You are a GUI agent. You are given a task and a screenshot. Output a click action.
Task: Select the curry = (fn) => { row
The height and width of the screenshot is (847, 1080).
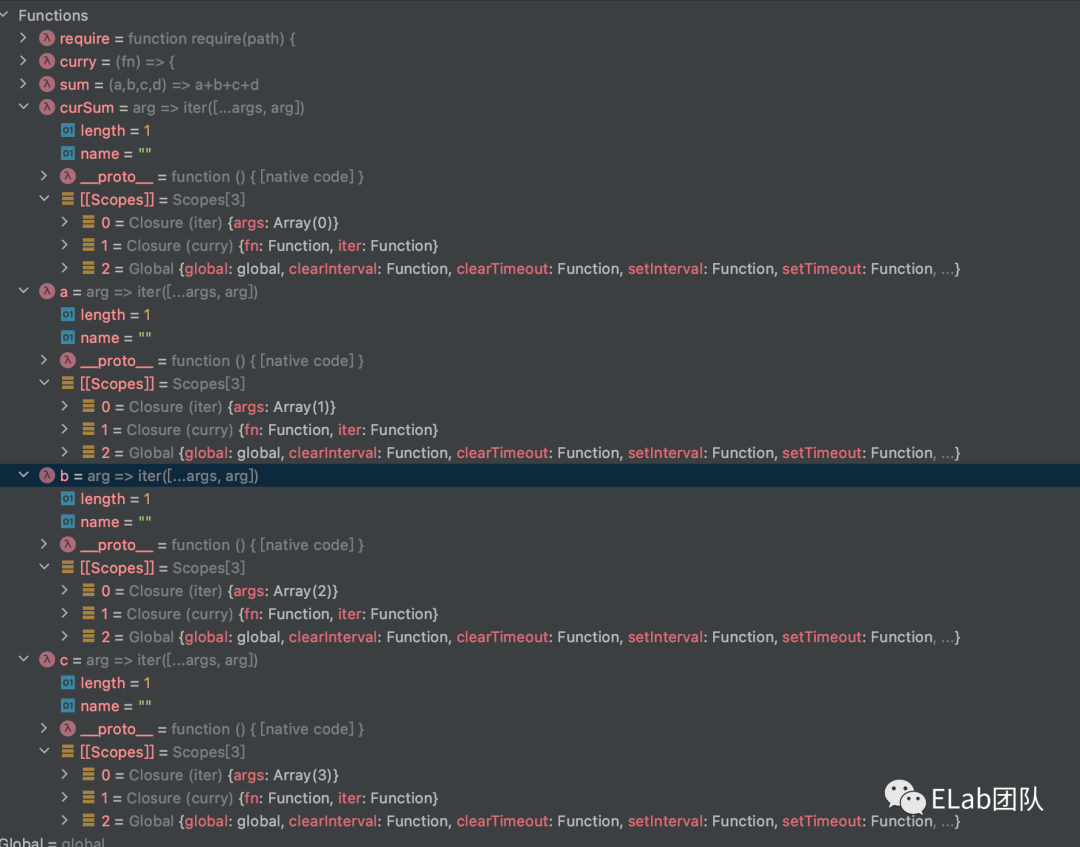[540, 61]
